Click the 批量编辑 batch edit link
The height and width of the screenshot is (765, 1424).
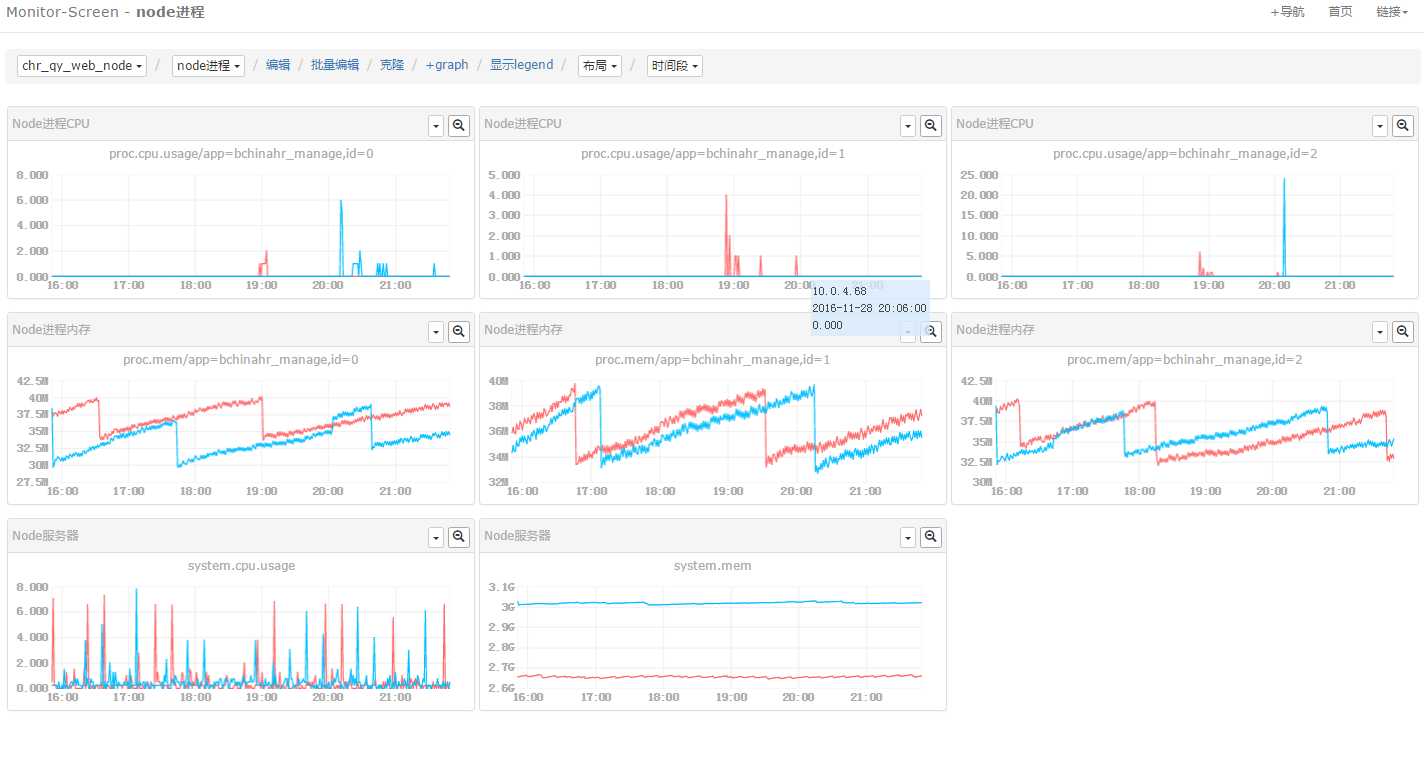pyautogui.click(x=335, y=65)
